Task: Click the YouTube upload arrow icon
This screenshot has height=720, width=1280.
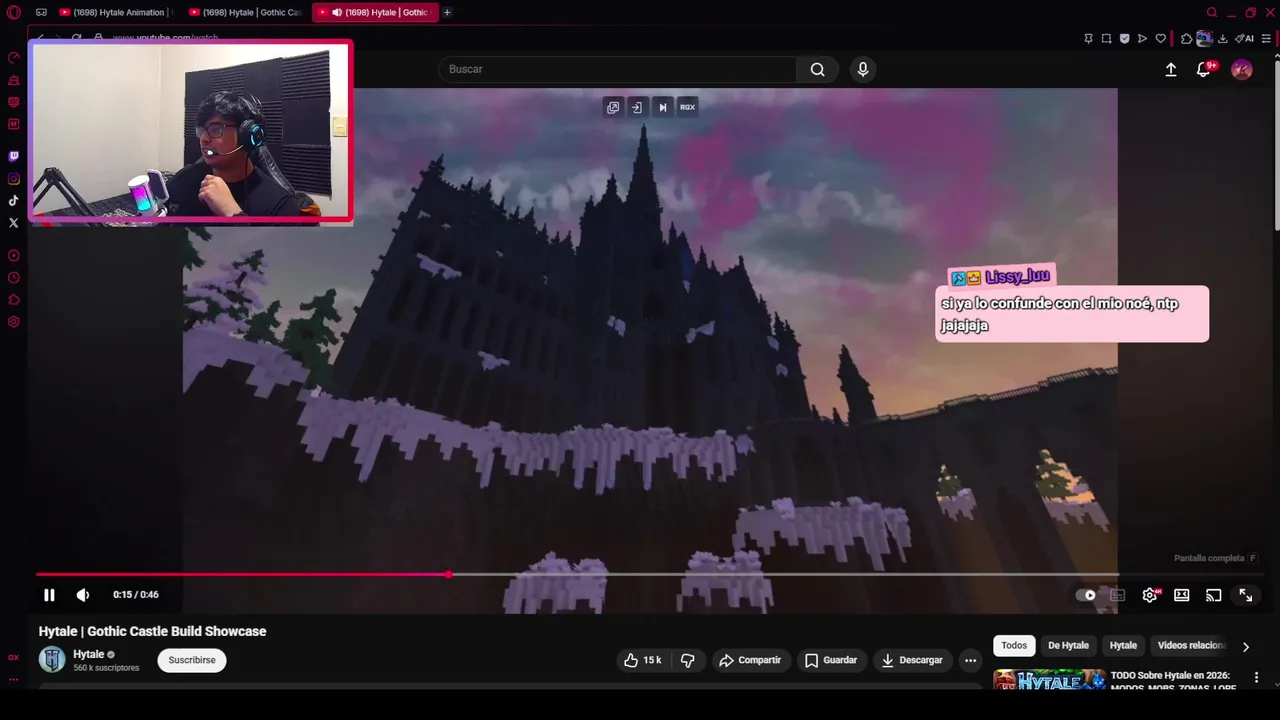Action: (1171, 69)
